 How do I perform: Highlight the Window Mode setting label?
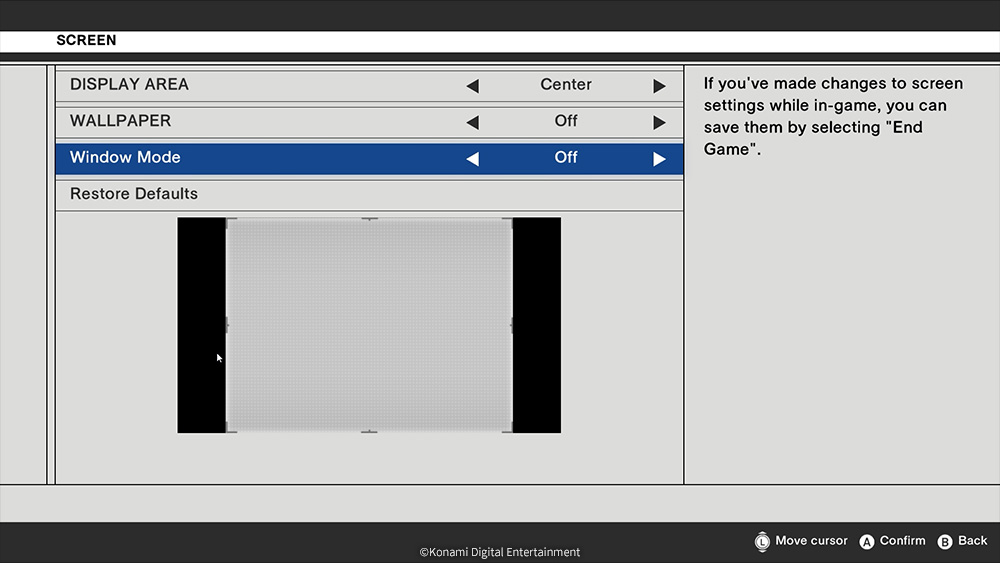(x=125, y=158)
